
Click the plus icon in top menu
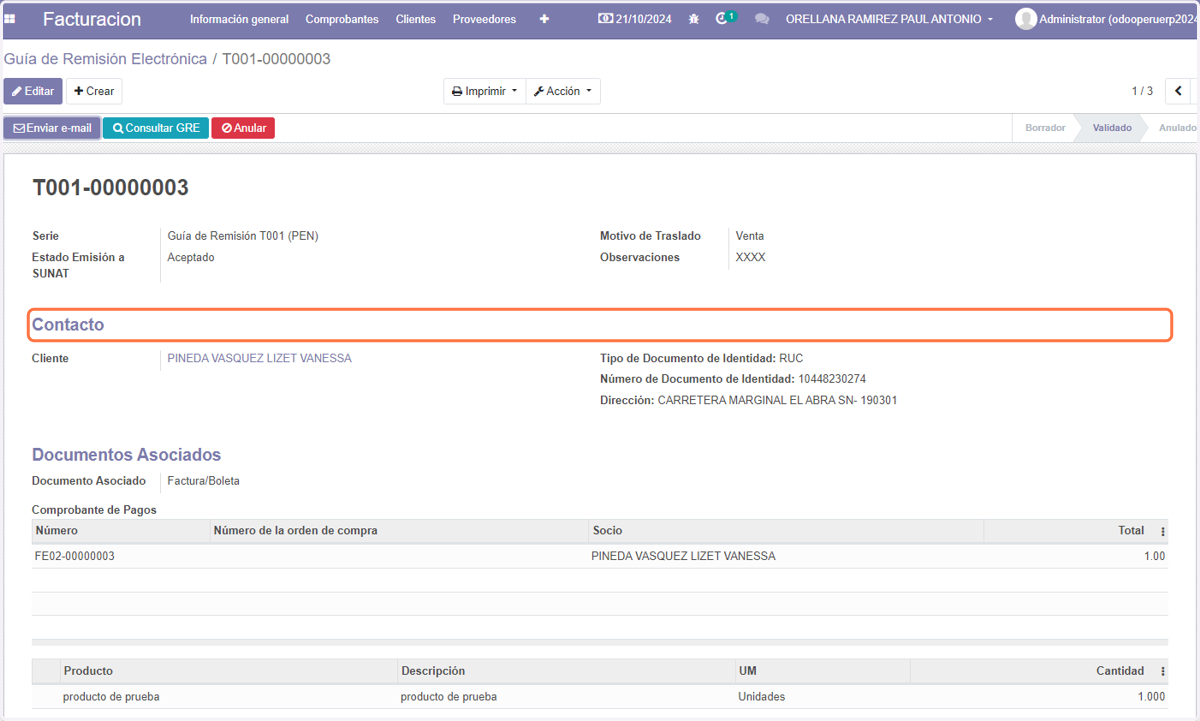(x=544, y=19)
